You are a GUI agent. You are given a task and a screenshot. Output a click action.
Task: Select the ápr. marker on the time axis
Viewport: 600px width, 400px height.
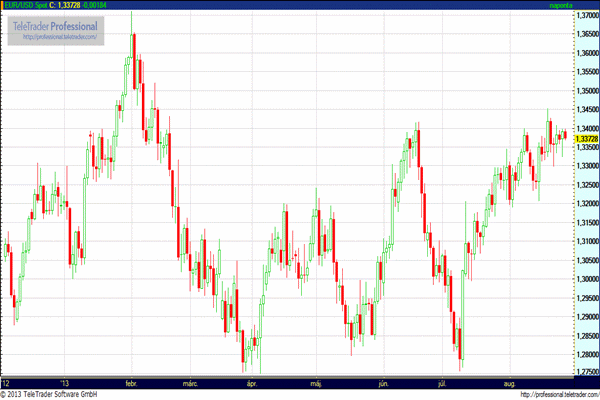click(253, 383)
